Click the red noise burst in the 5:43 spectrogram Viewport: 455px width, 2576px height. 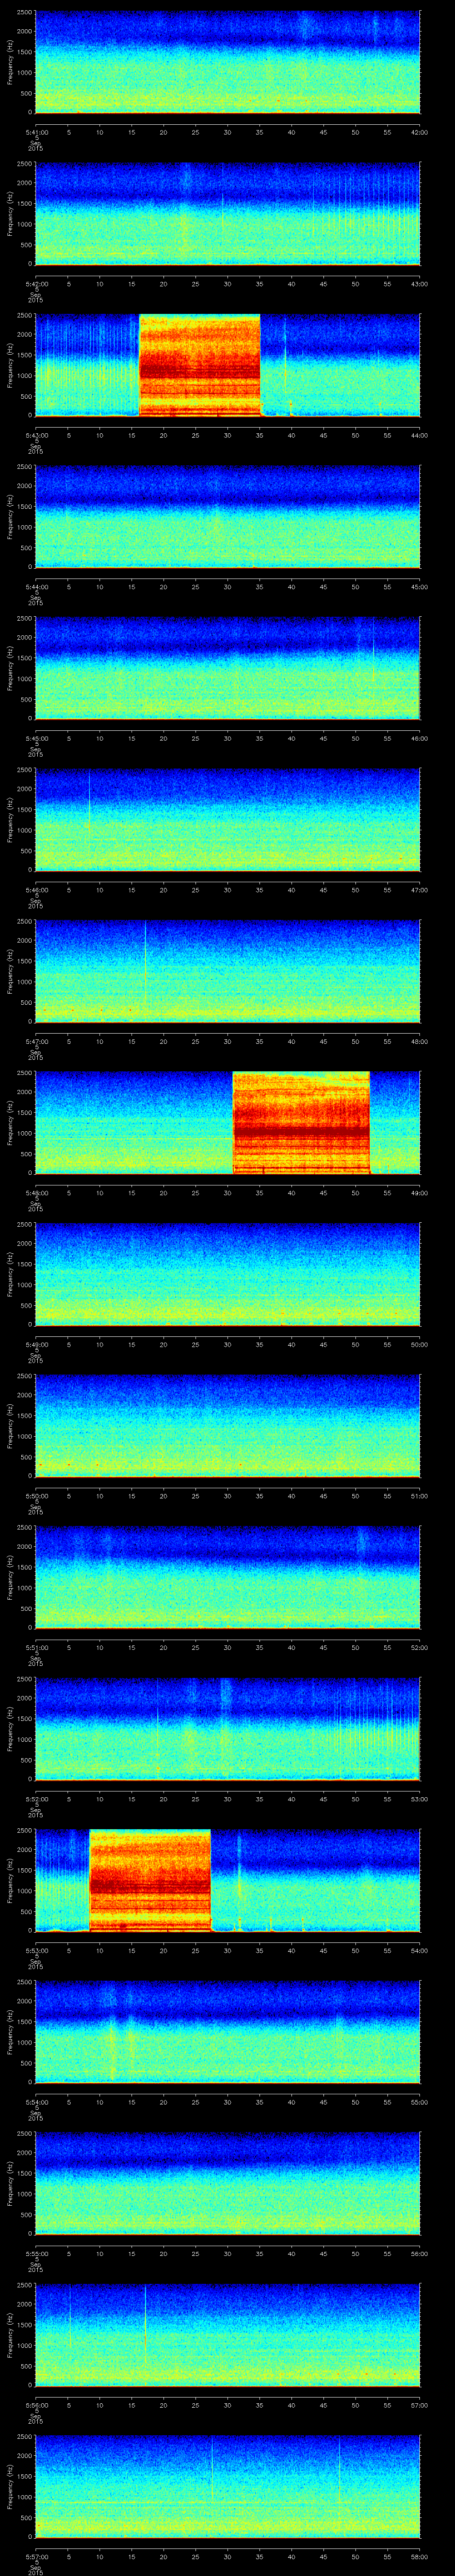(199, 364)
